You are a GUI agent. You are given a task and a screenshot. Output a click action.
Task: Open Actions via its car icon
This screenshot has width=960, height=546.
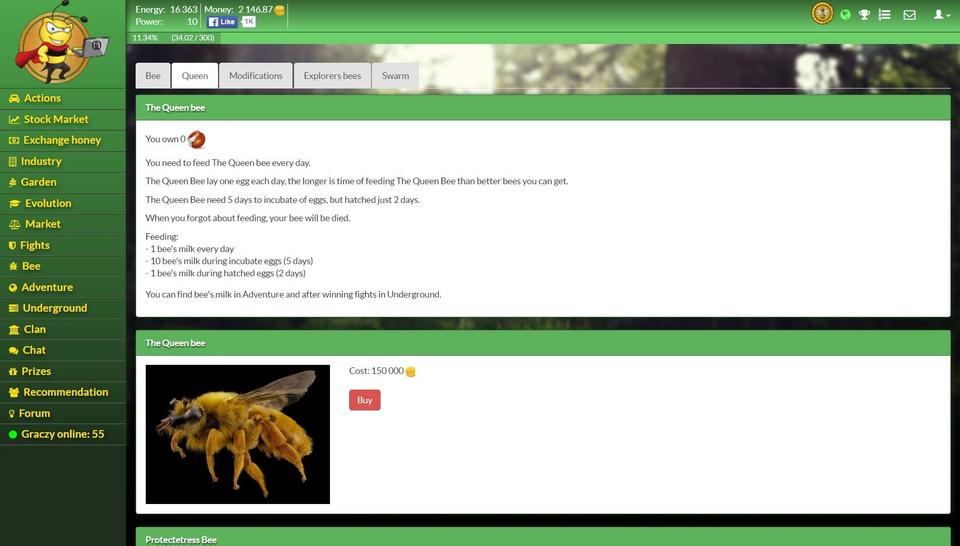coord(14,99)
